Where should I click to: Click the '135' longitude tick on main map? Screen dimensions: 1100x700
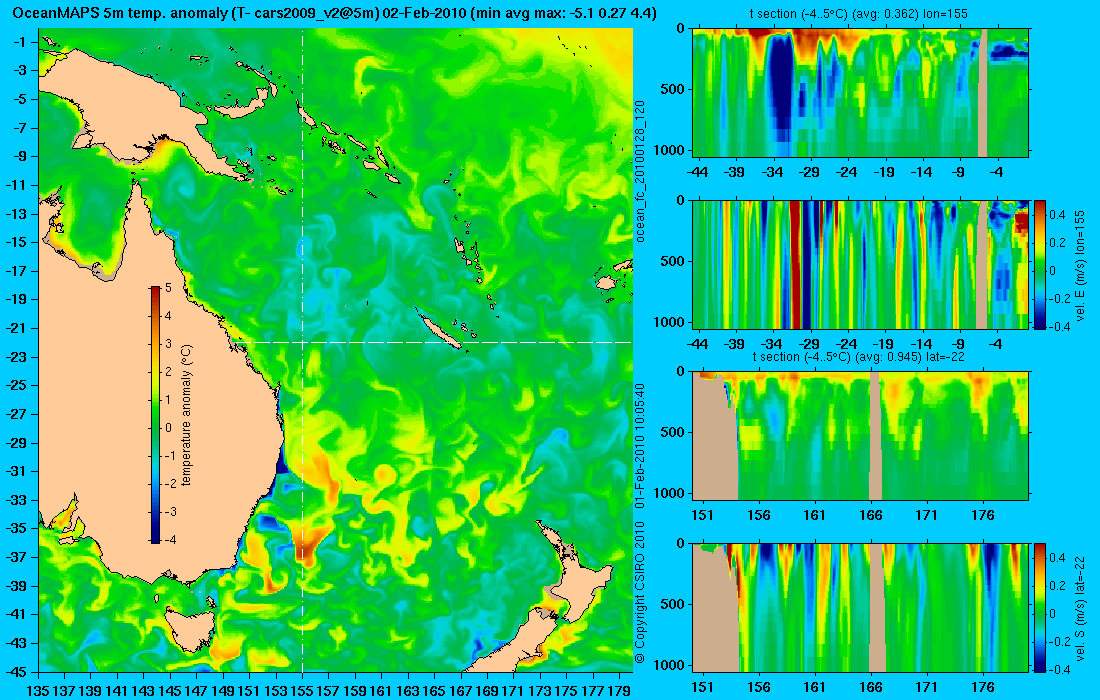click(38, 691)
